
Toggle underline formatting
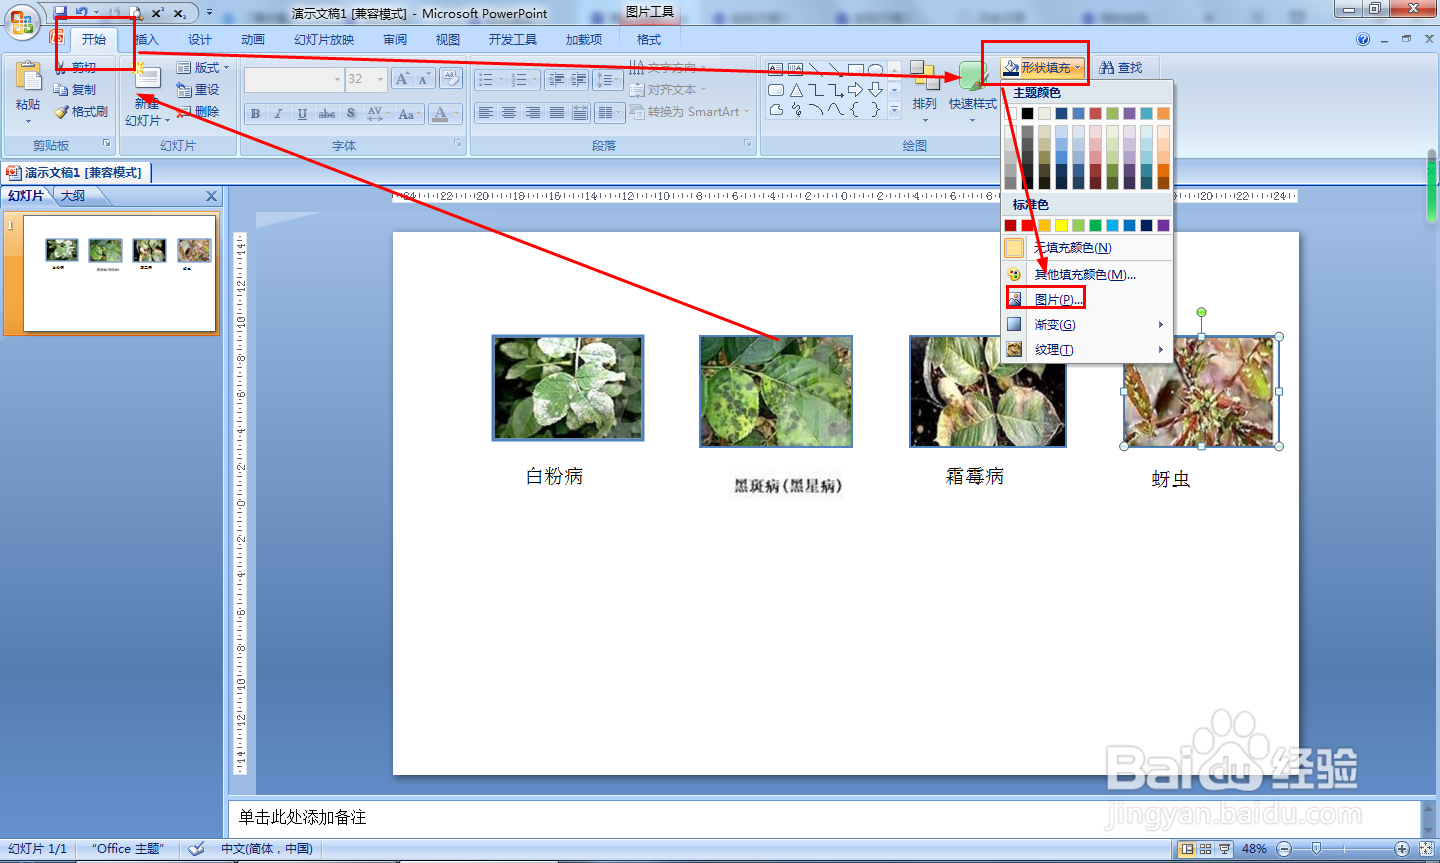pos(302,114)
